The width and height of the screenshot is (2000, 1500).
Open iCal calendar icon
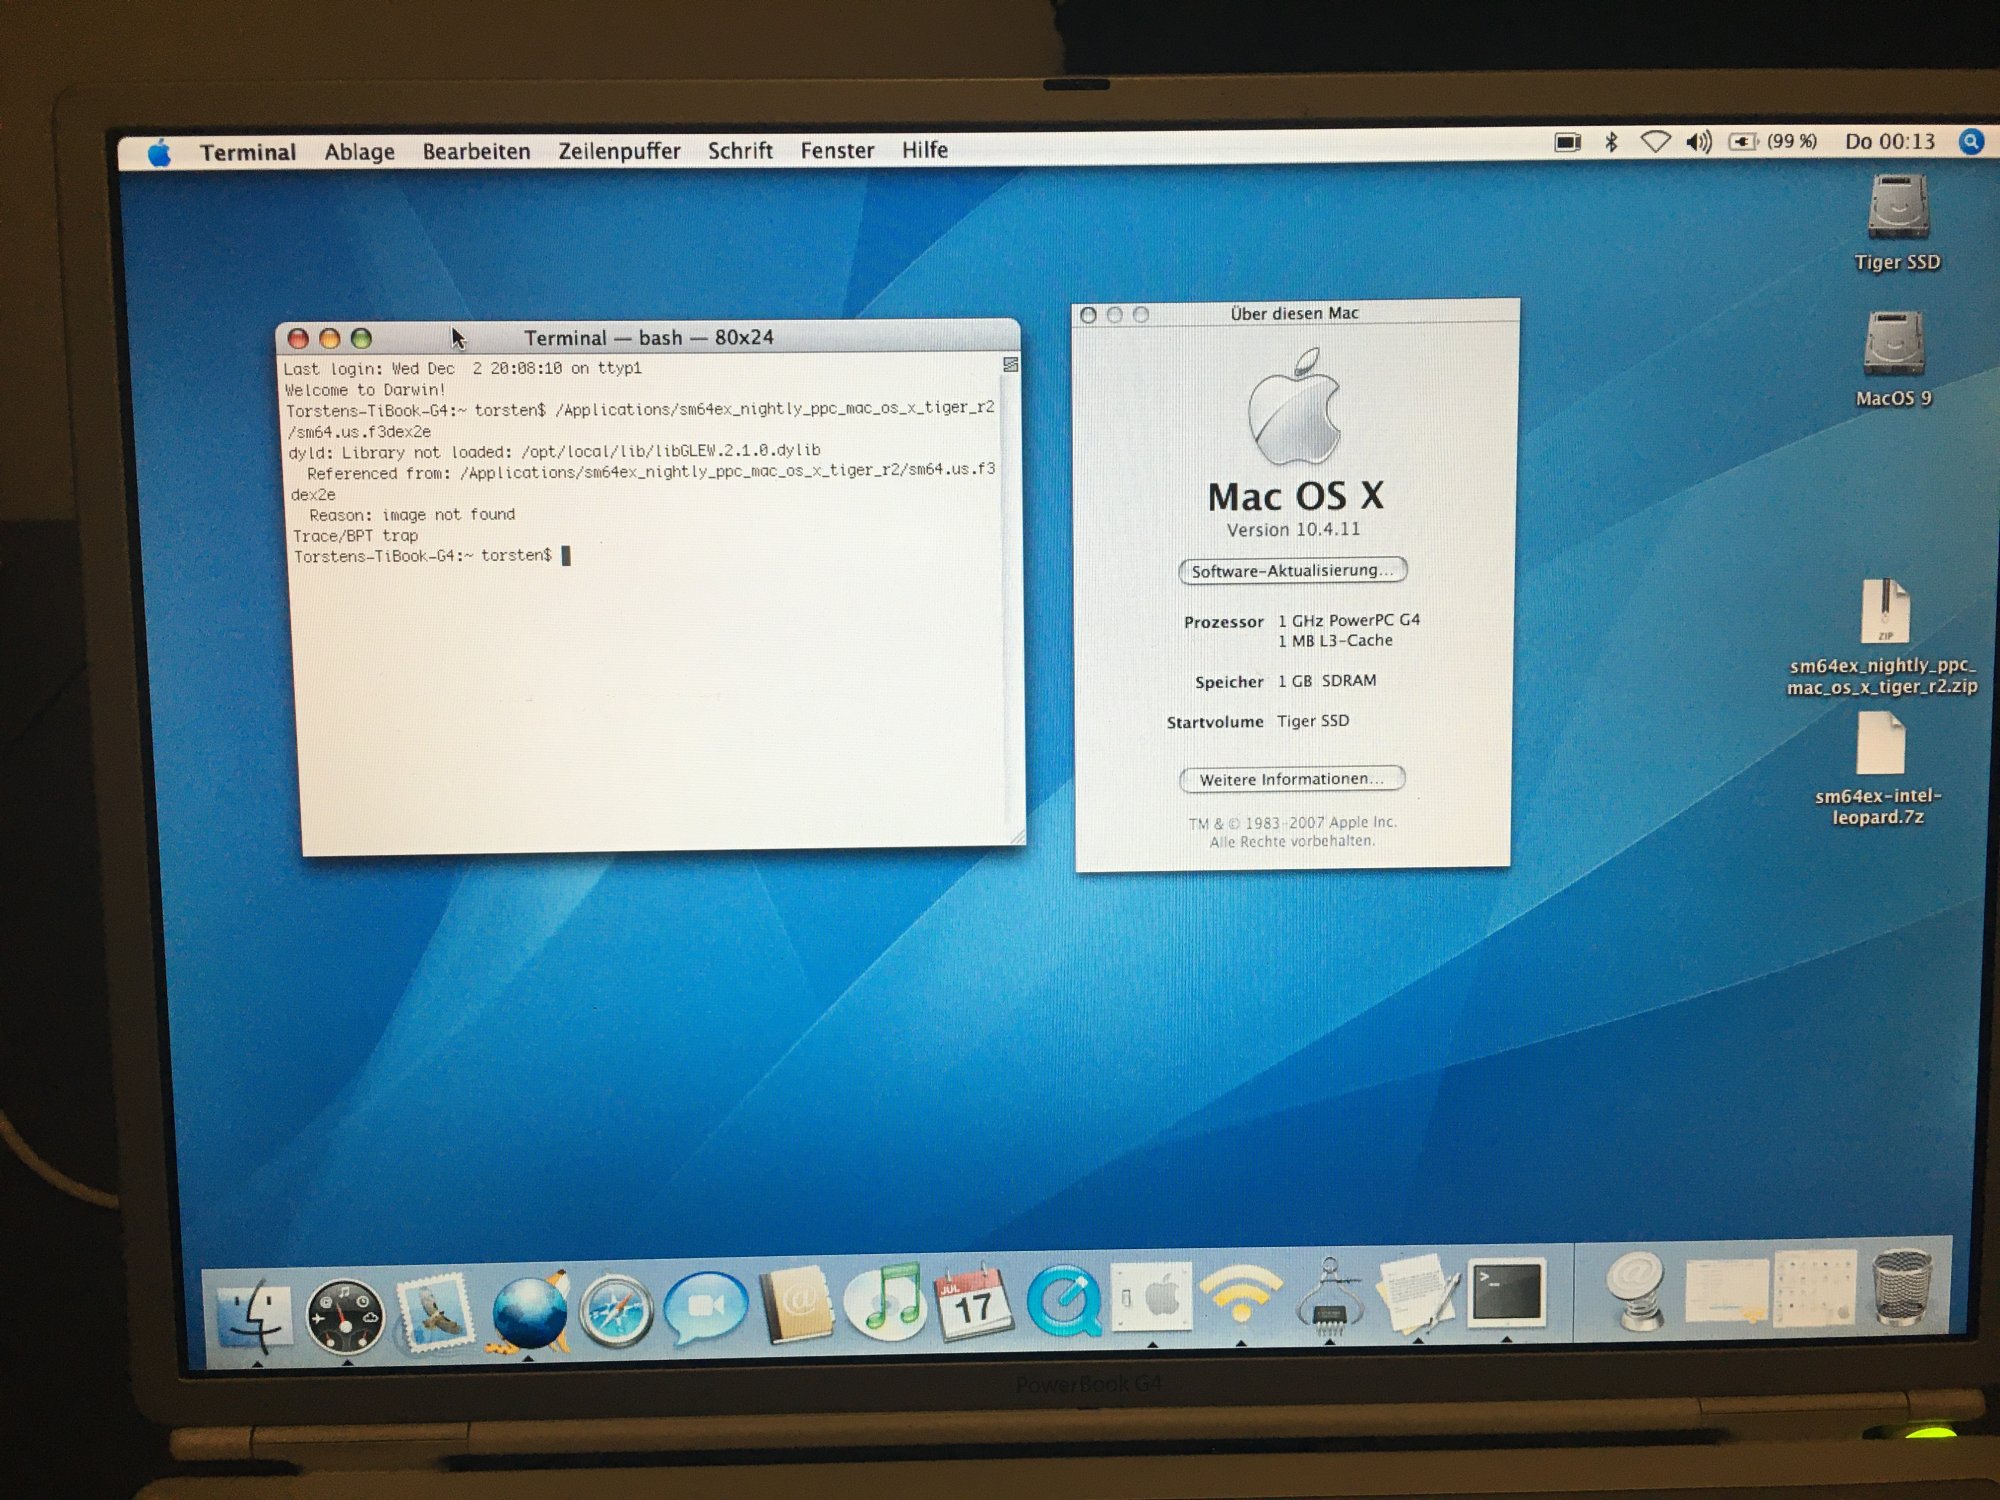[x=973, y=1303]
